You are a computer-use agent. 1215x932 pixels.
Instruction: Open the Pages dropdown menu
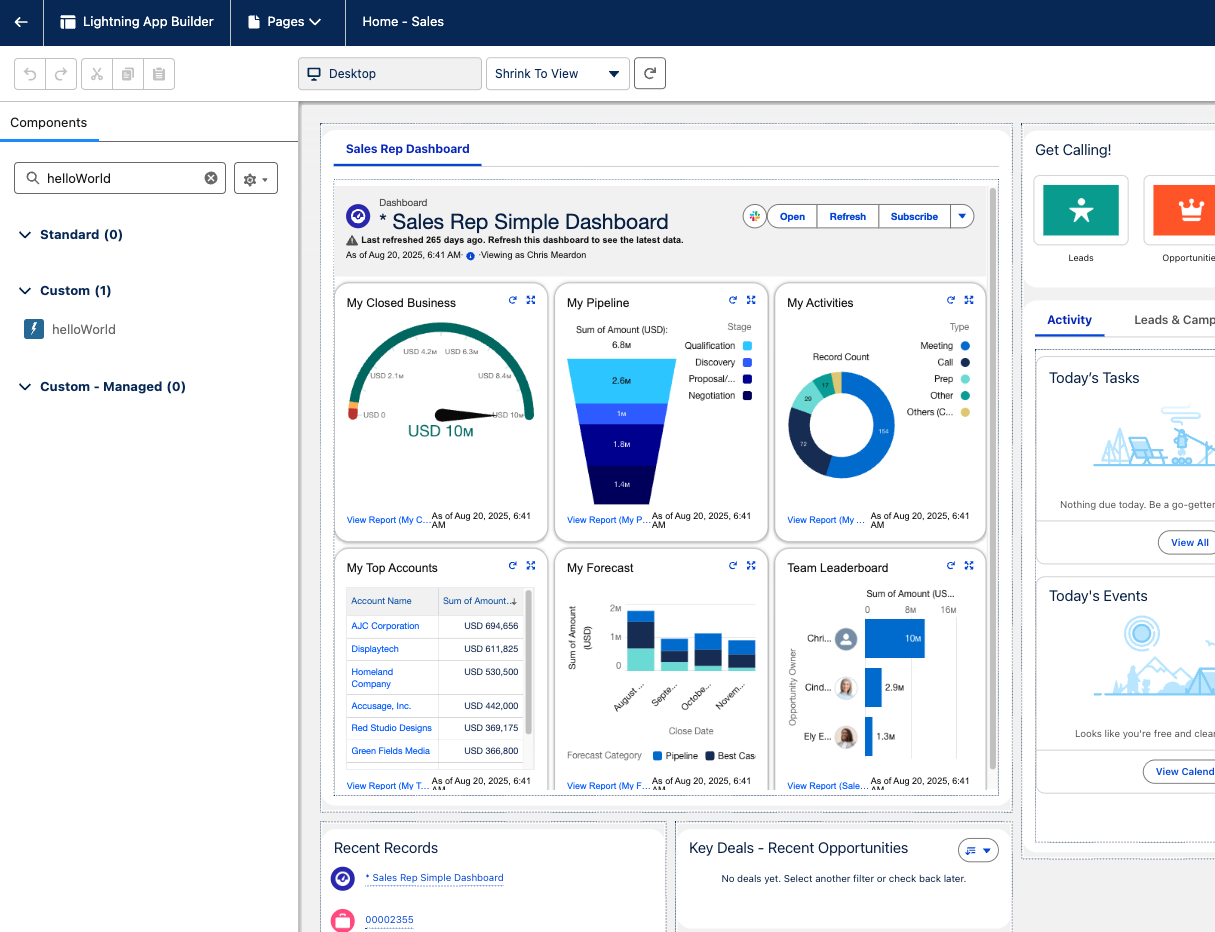coord(285,22)
